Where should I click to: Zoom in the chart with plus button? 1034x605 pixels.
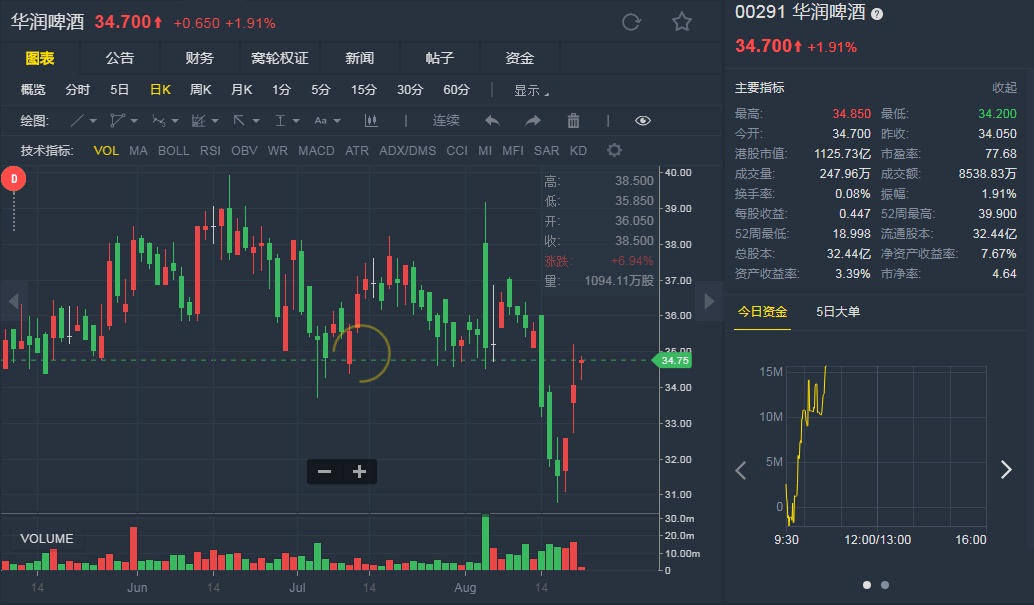coord(359,472)
